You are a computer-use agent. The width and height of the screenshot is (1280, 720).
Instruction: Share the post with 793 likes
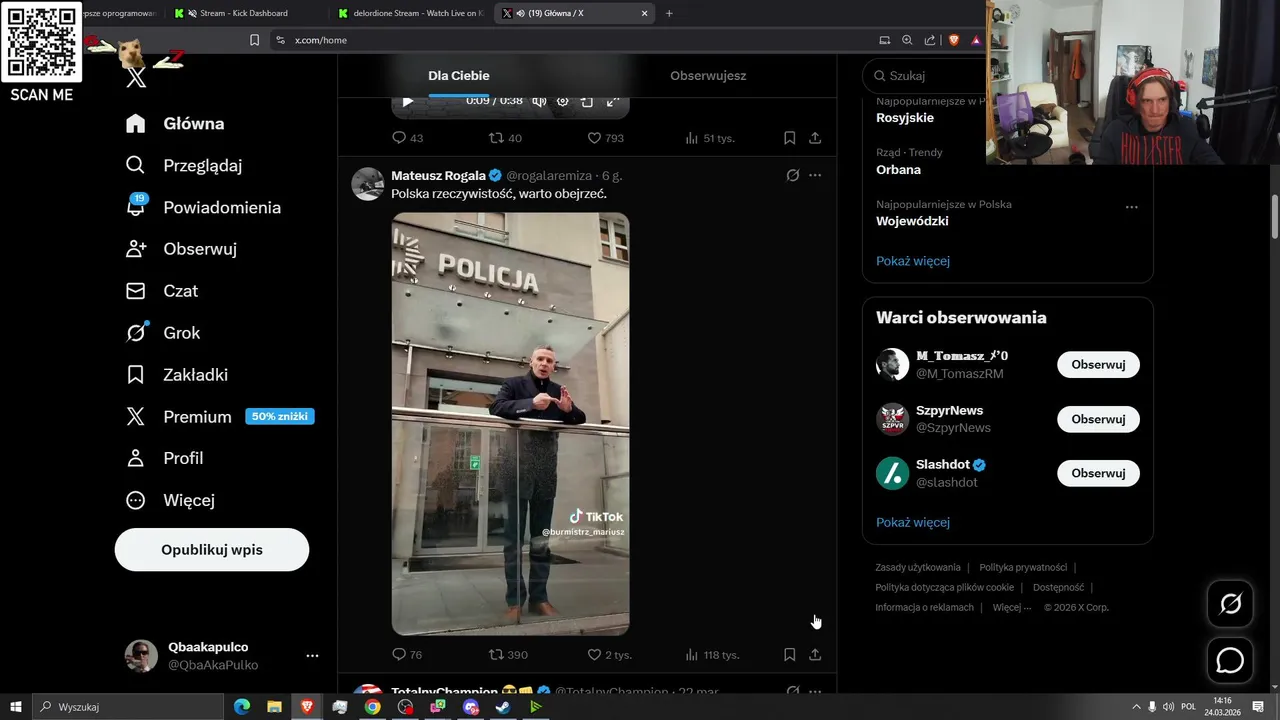(x=815, y=138)
